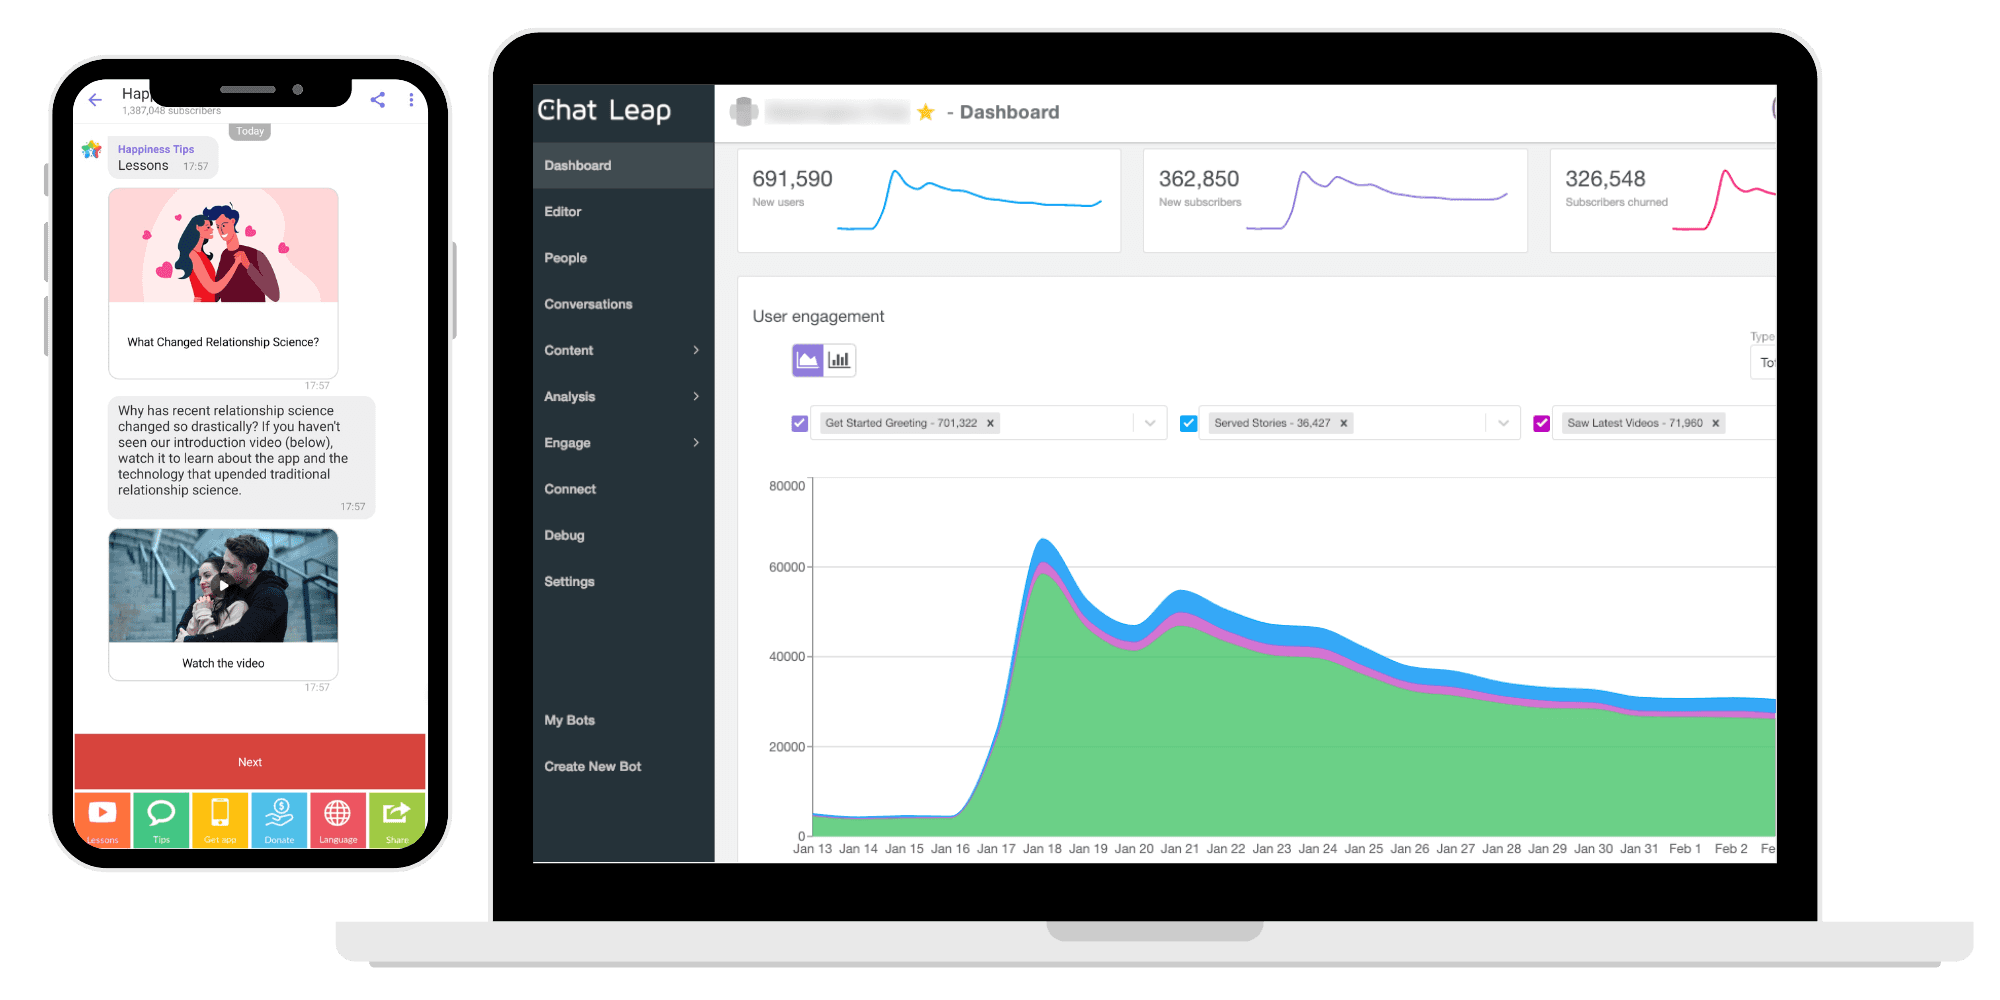Open Served Stories dropdown arrow

click(x=1503, y=423)
